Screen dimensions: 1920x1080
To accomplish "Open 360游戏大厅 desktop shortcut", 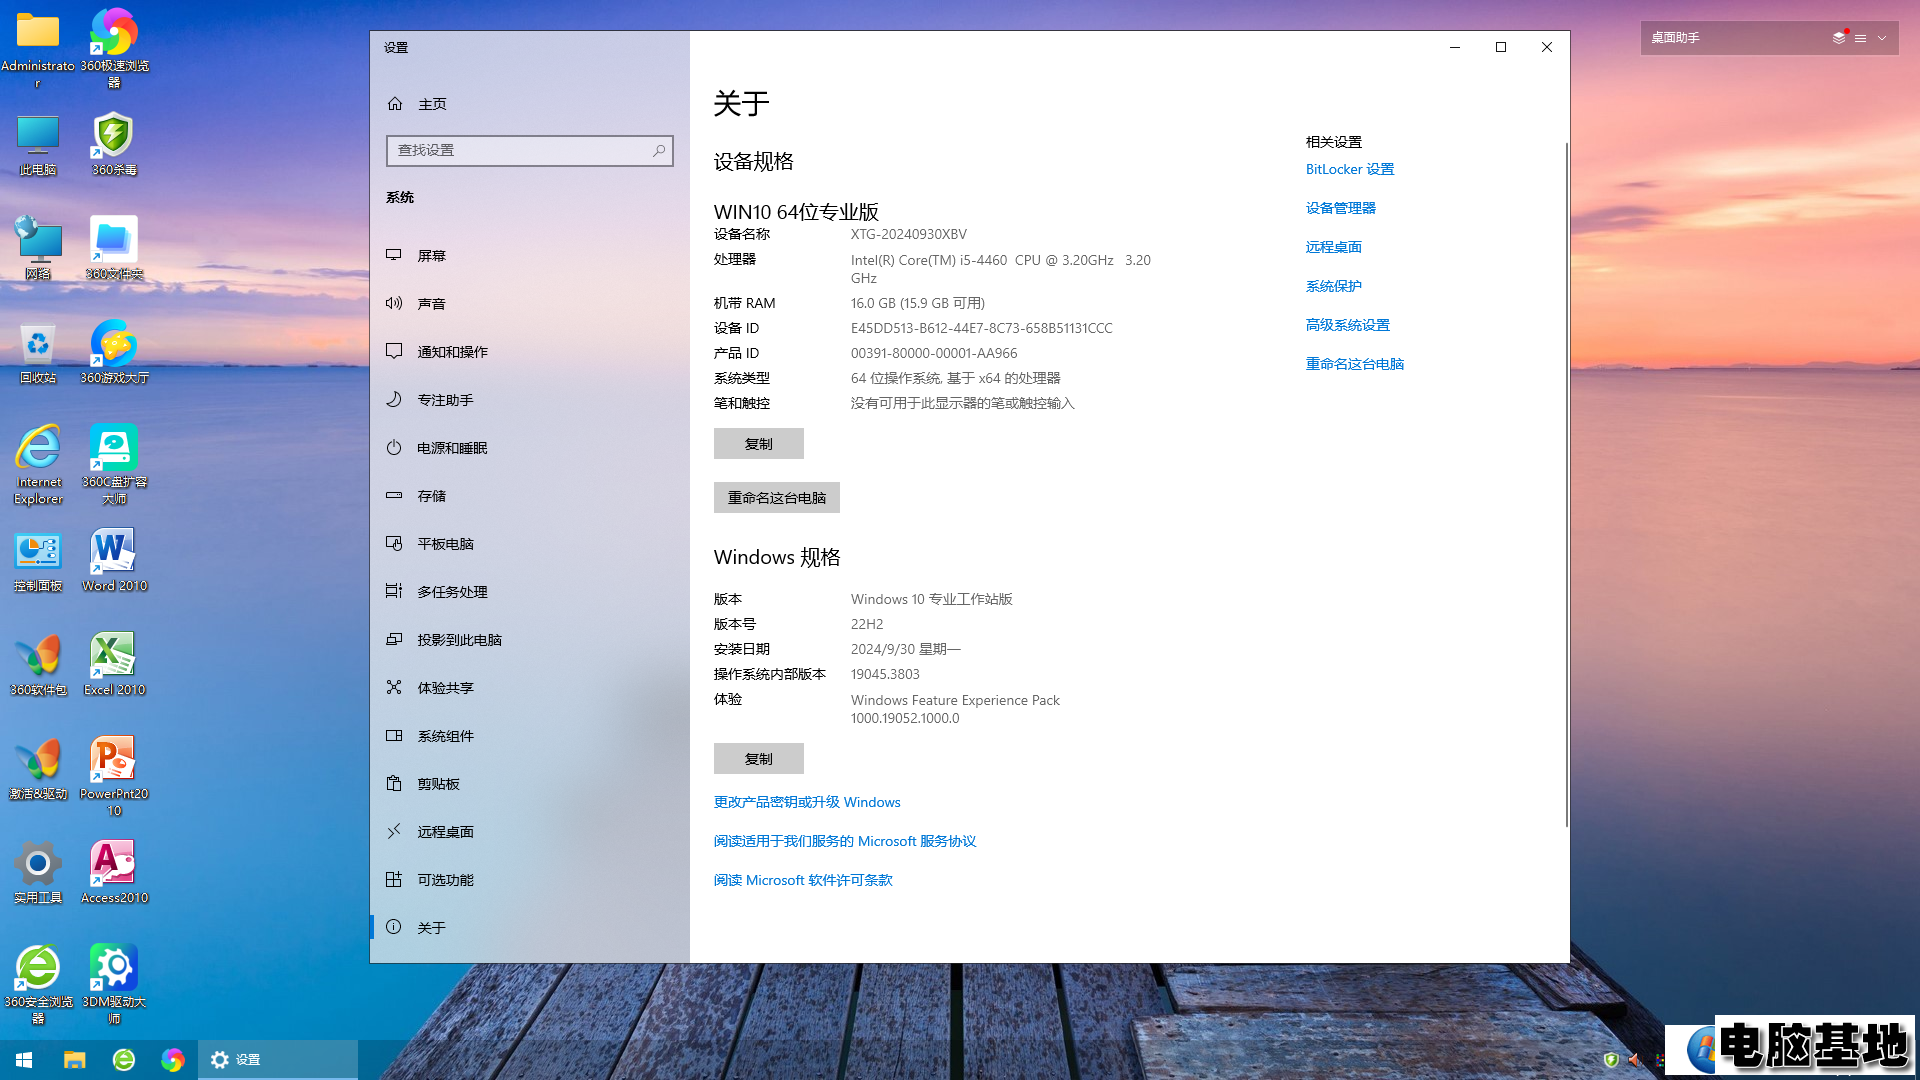I will tap(114, 353).
